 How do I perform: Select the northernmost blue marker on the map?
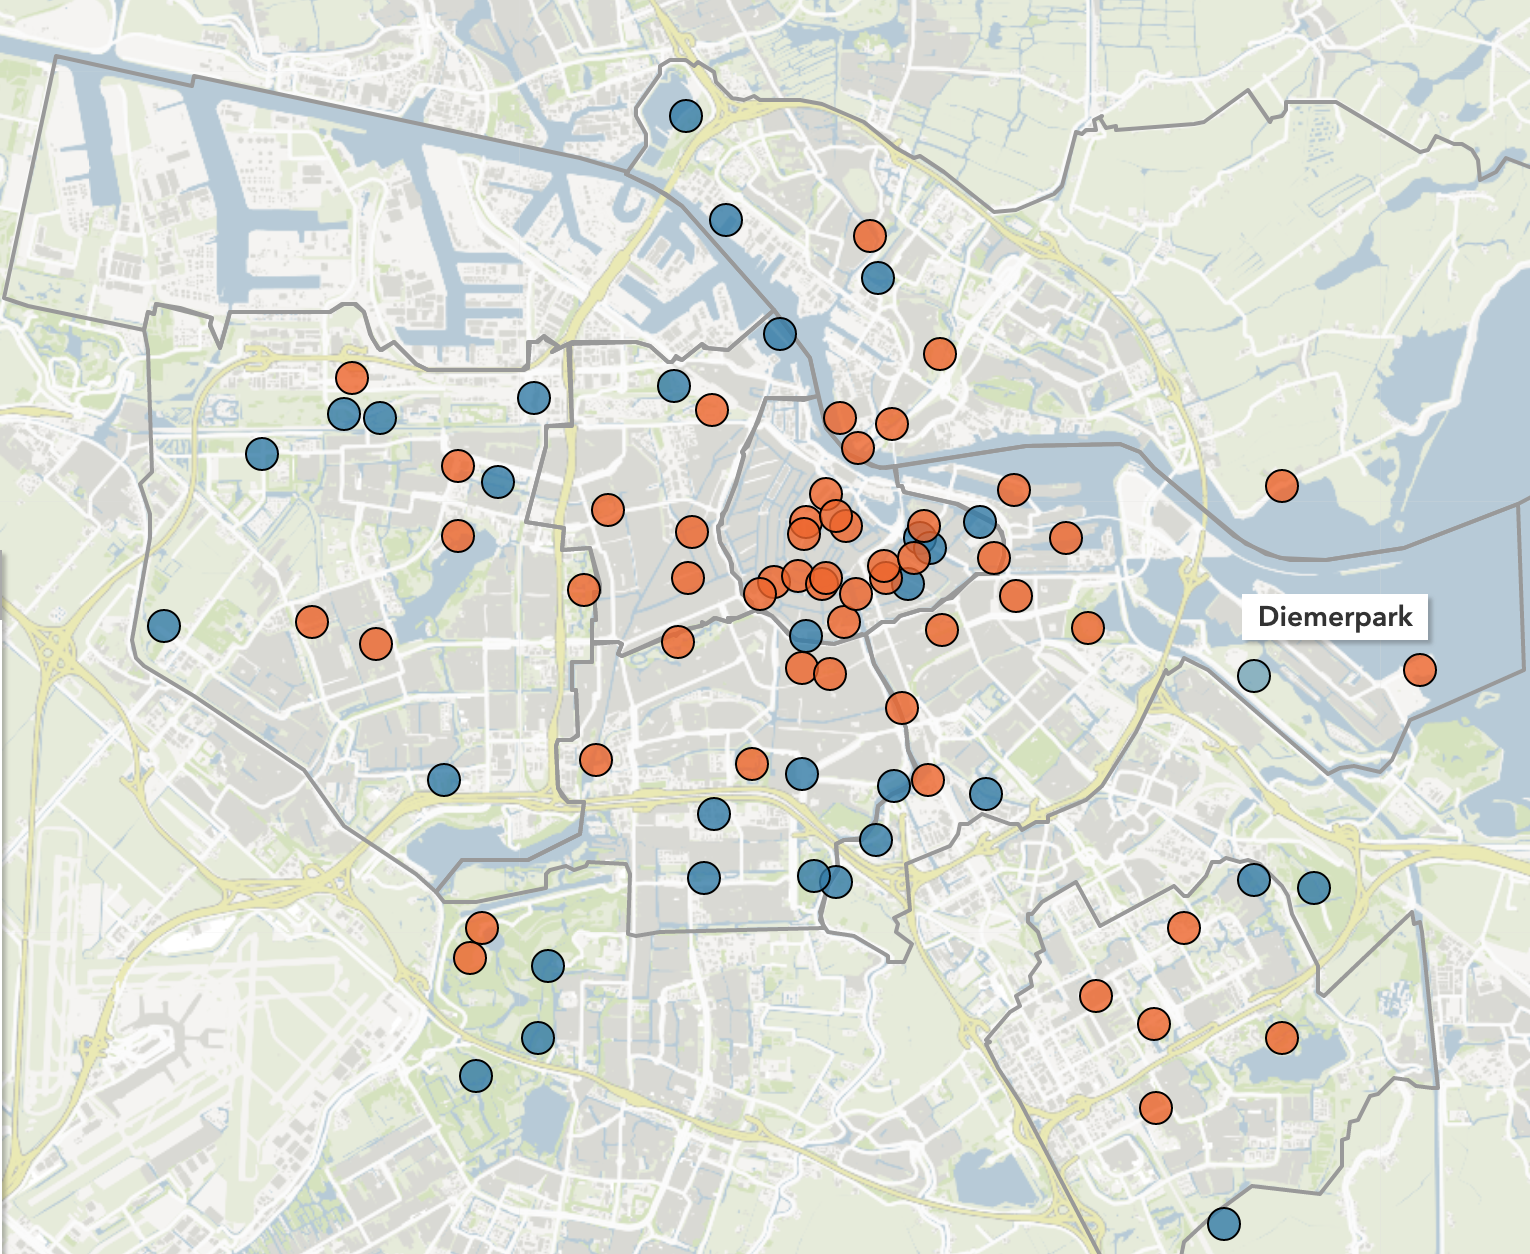pyautogui.click(x=685, y=116)
